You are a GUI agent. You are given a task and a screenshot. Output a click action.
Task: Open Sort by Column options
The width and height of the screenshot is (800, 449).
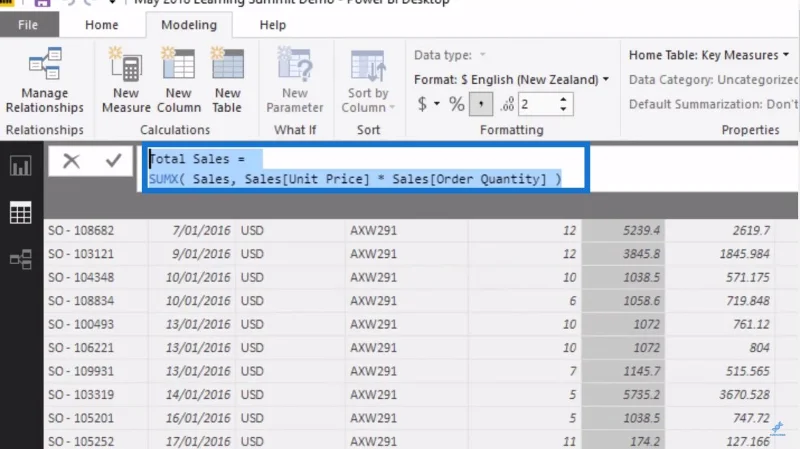click(x=368, y=80)
